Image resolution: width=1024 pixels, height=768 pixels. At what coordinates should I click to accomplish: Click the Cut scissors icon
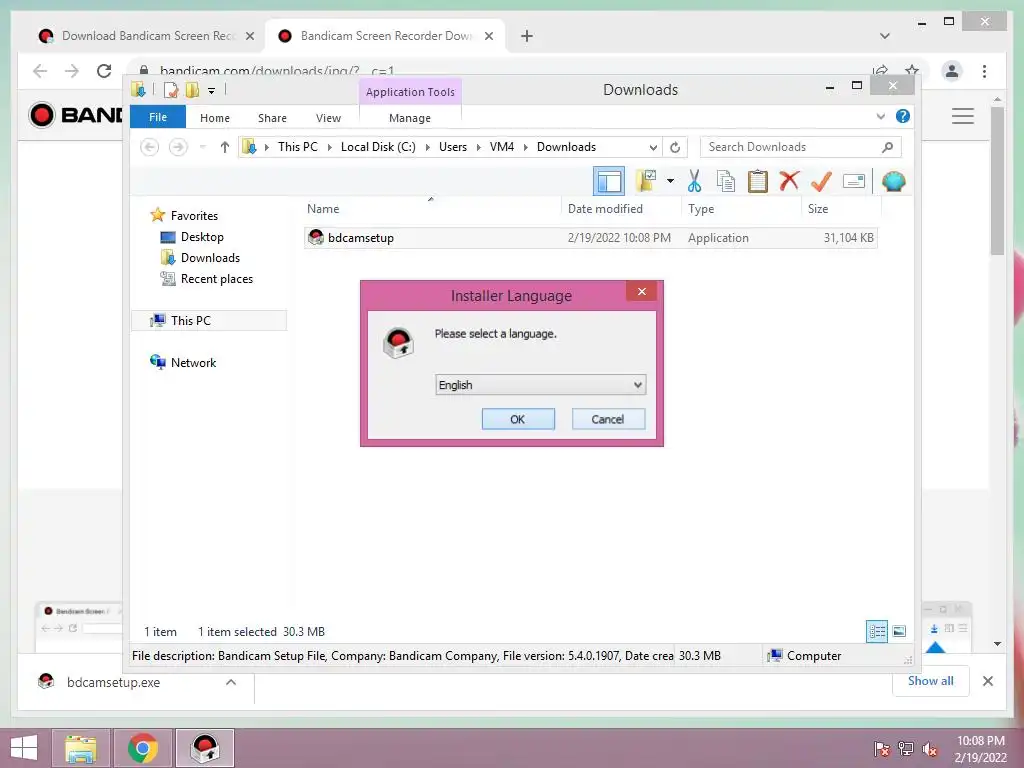point(694,181)
